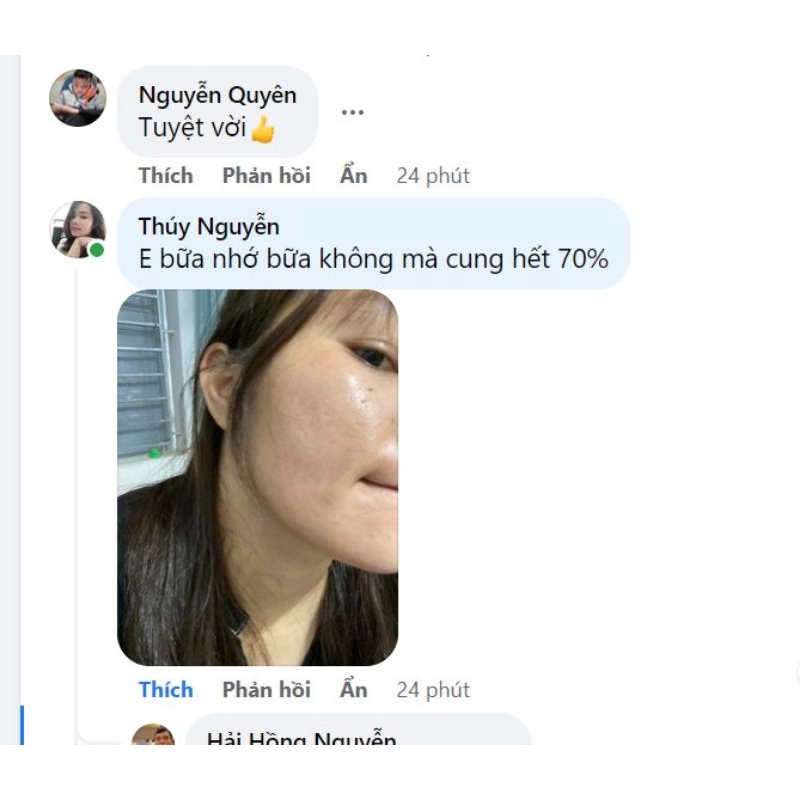Image resolution: width=800 pixels, height=800 pixels.
Task: Open 24 phút timestamp under the photo
Action: pos(433,690)
